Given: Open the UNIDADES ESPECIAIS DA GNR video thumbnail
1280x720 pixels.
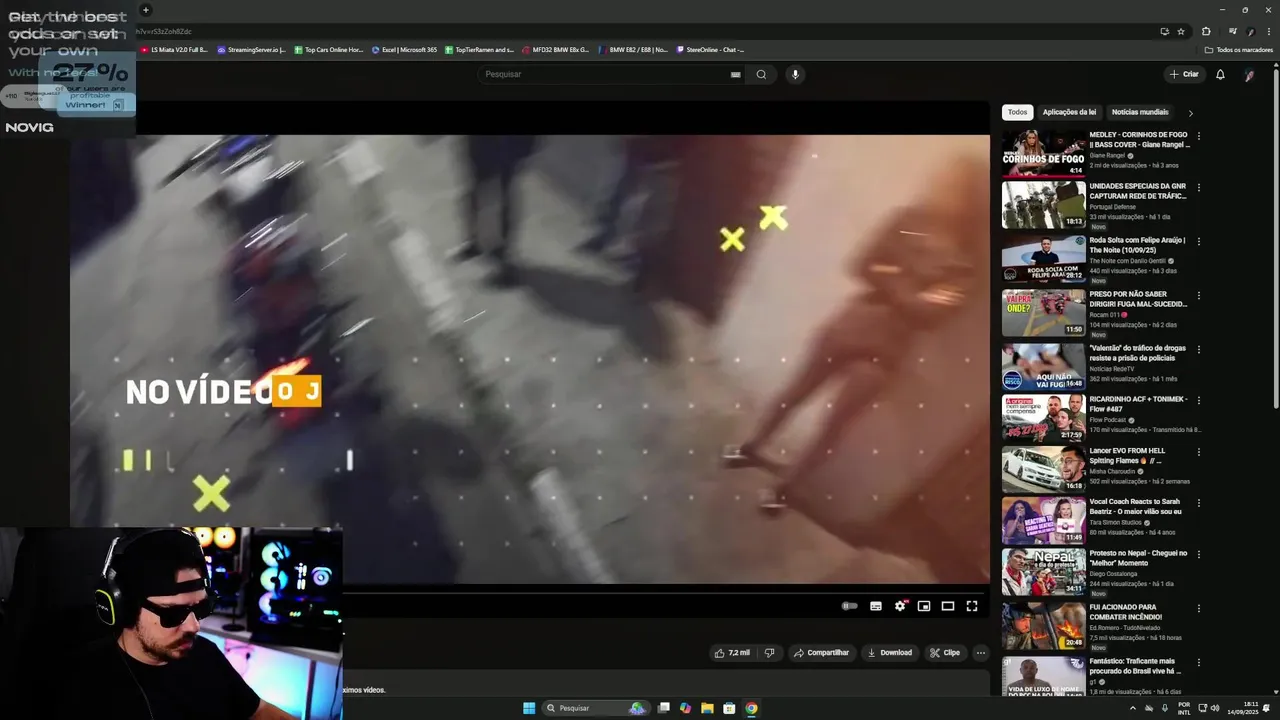Looking at the screenshot, I should (x=1044, y=205).
